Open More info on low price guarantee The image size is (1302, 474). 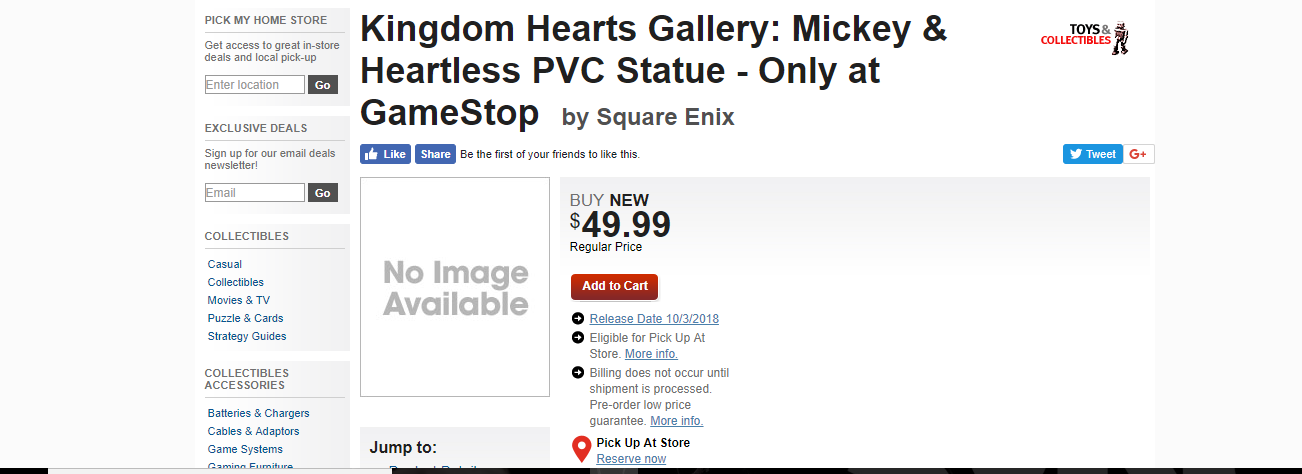click(x=676, y=421)
